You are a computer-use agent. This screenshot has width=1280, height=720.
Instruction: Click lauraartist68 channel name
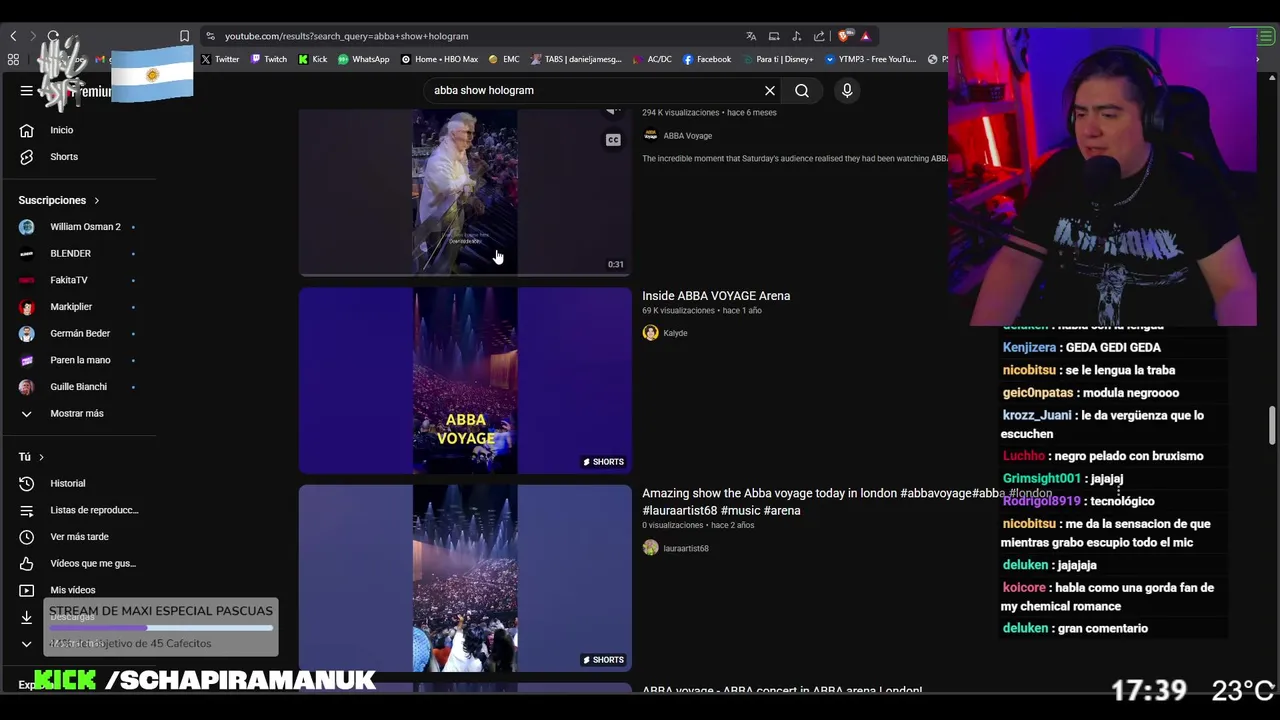click(x=686, y=549)
